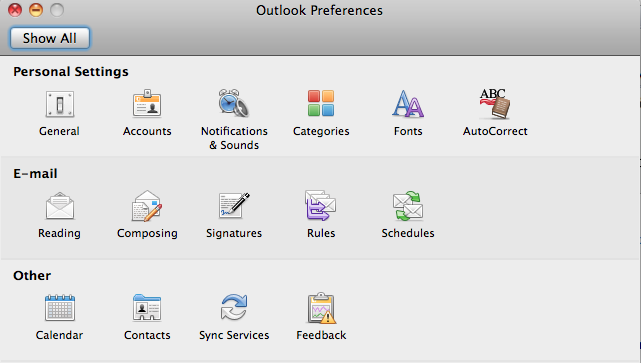Image resolution: width=641 pixels, height=363 pixels.
Task: Click the Signatures label text
Action: click(234, 233)
